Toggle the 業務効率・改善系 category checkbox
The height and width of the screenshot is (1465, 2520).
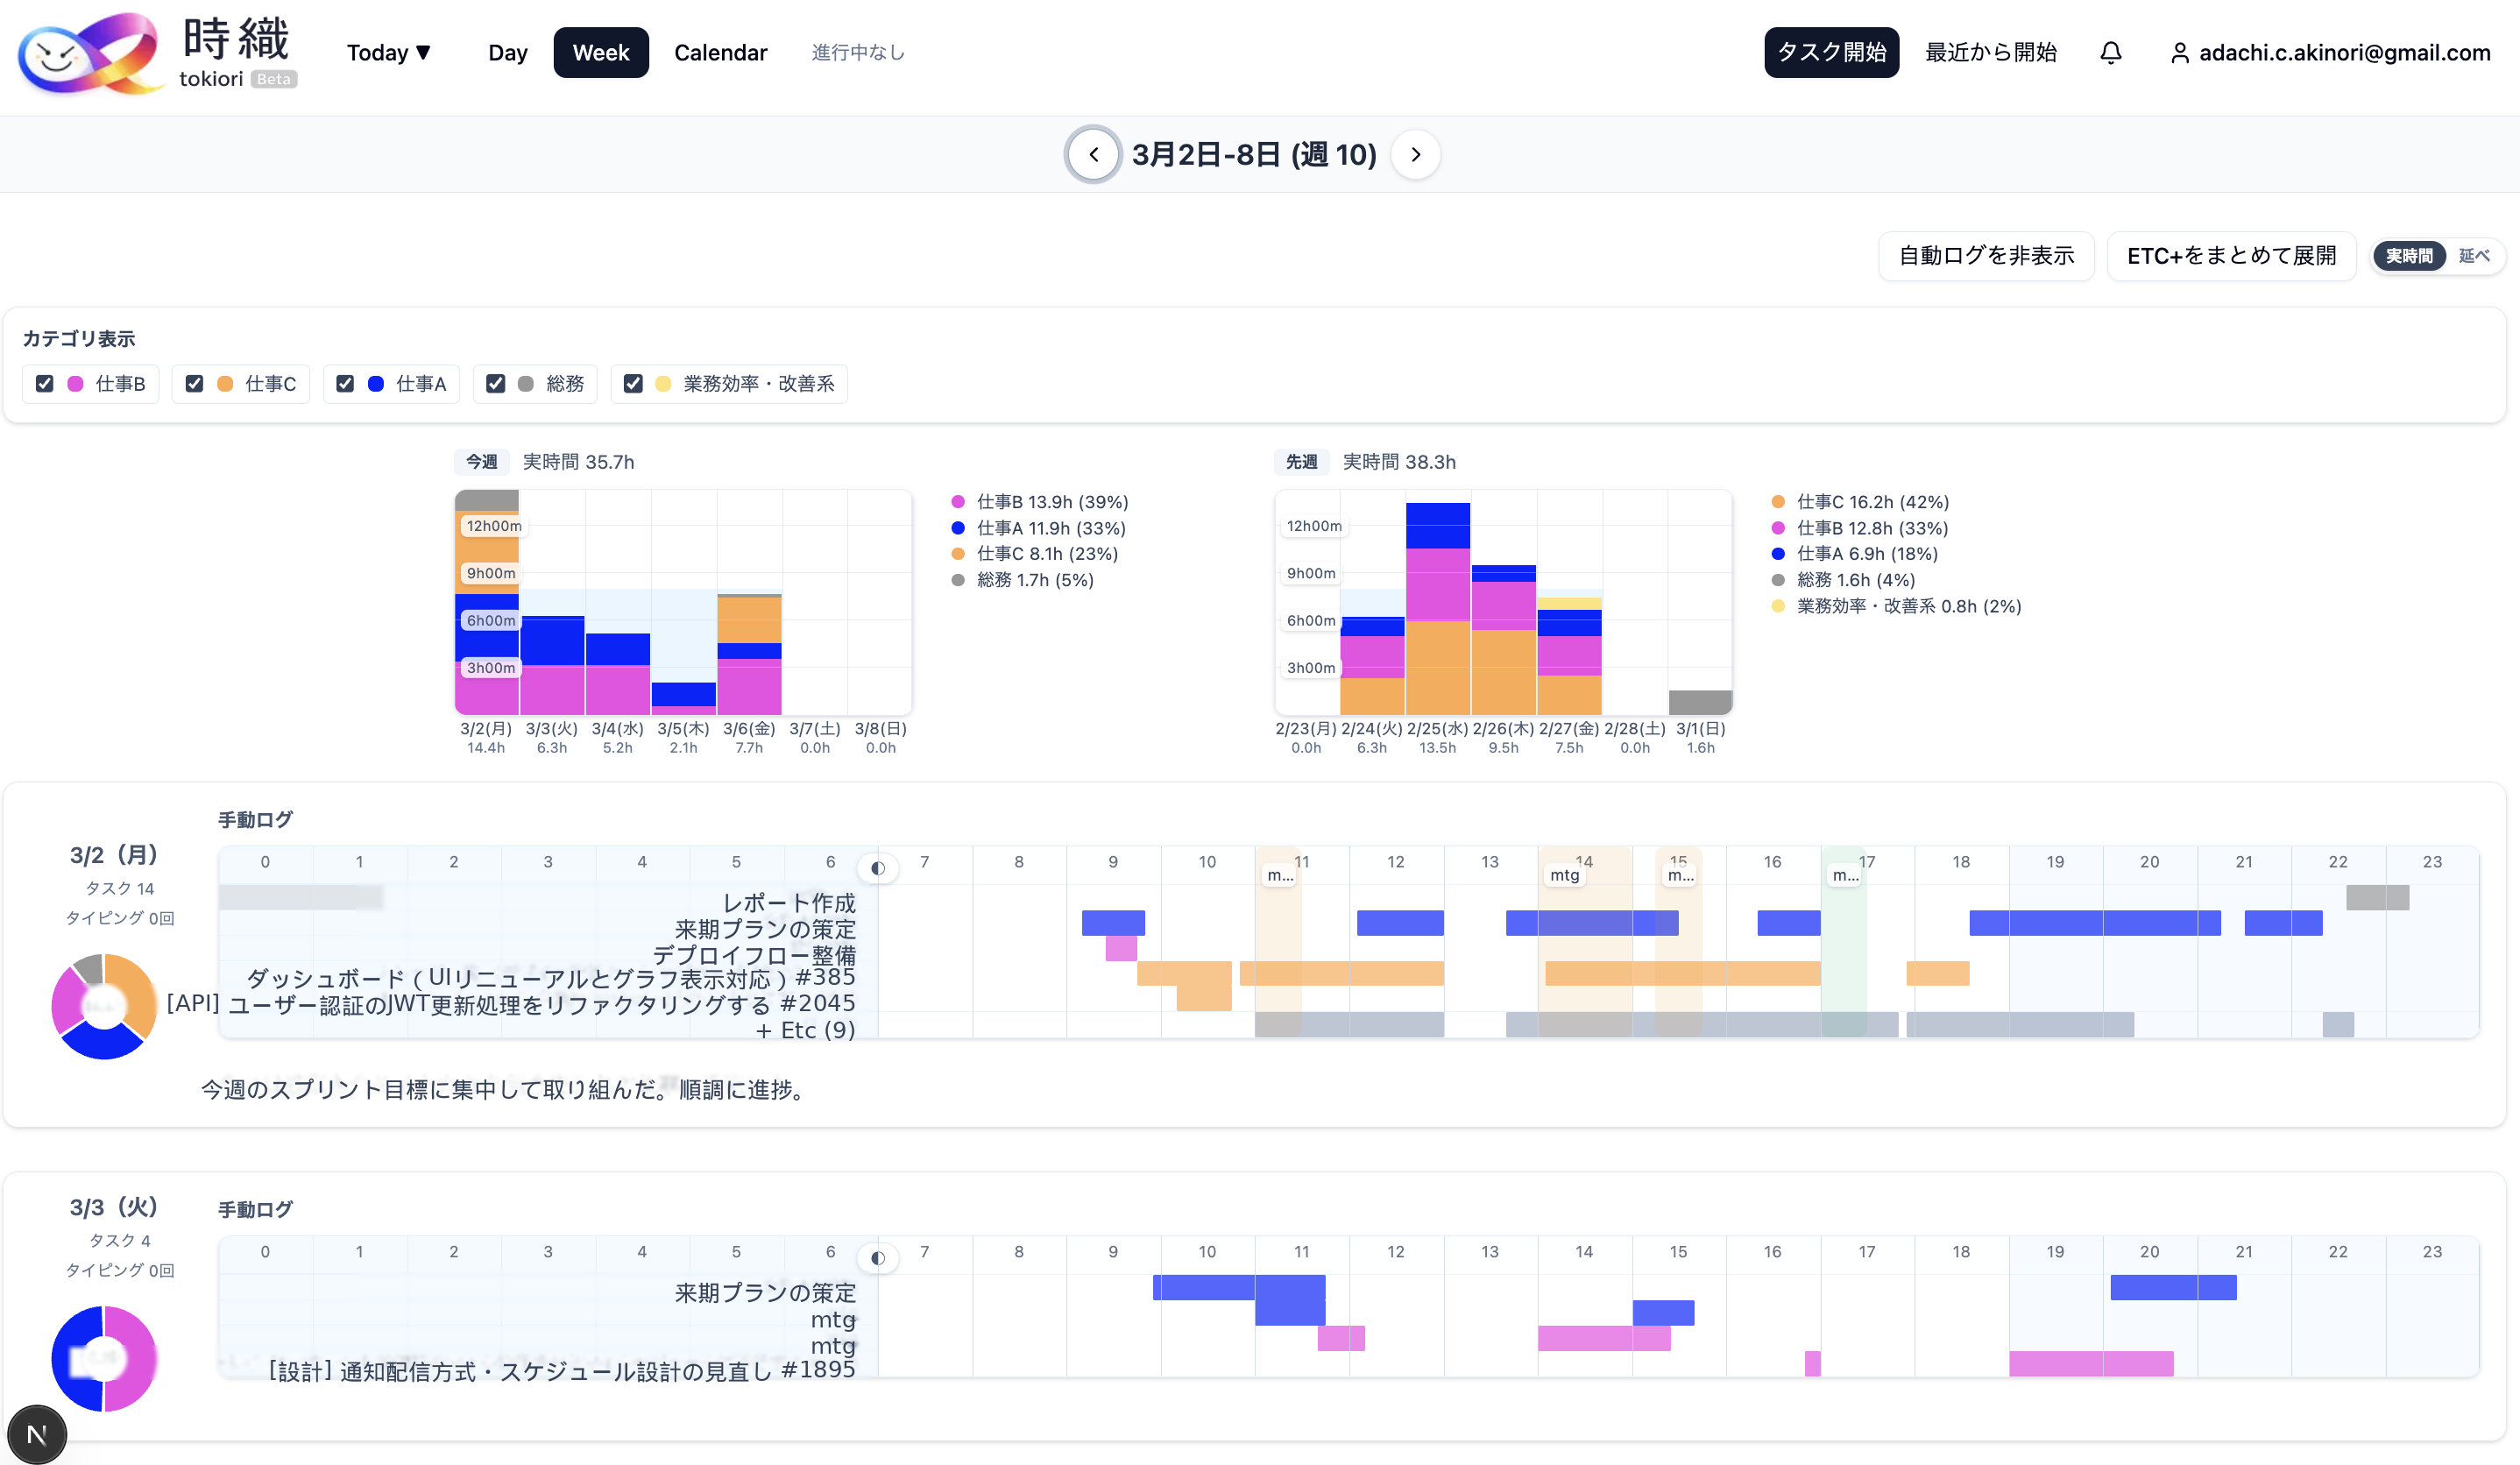(633, 384)
